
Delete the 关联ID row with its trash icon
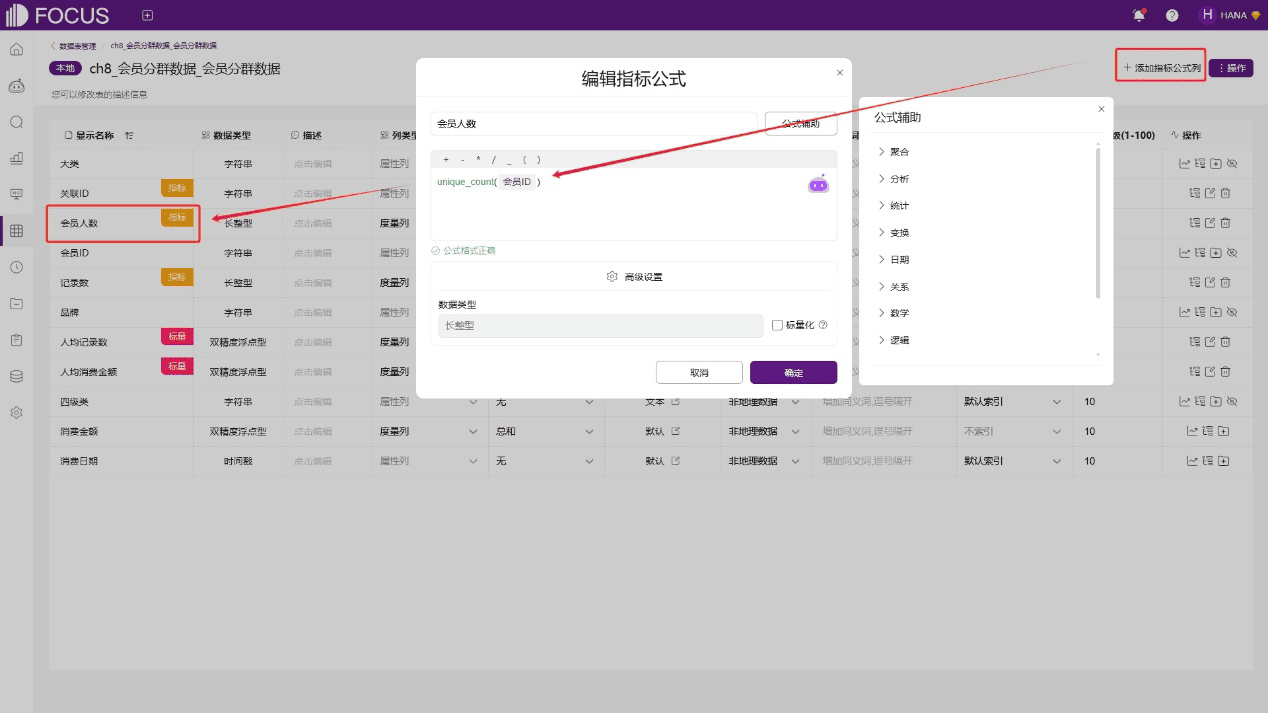point(1225,194)
